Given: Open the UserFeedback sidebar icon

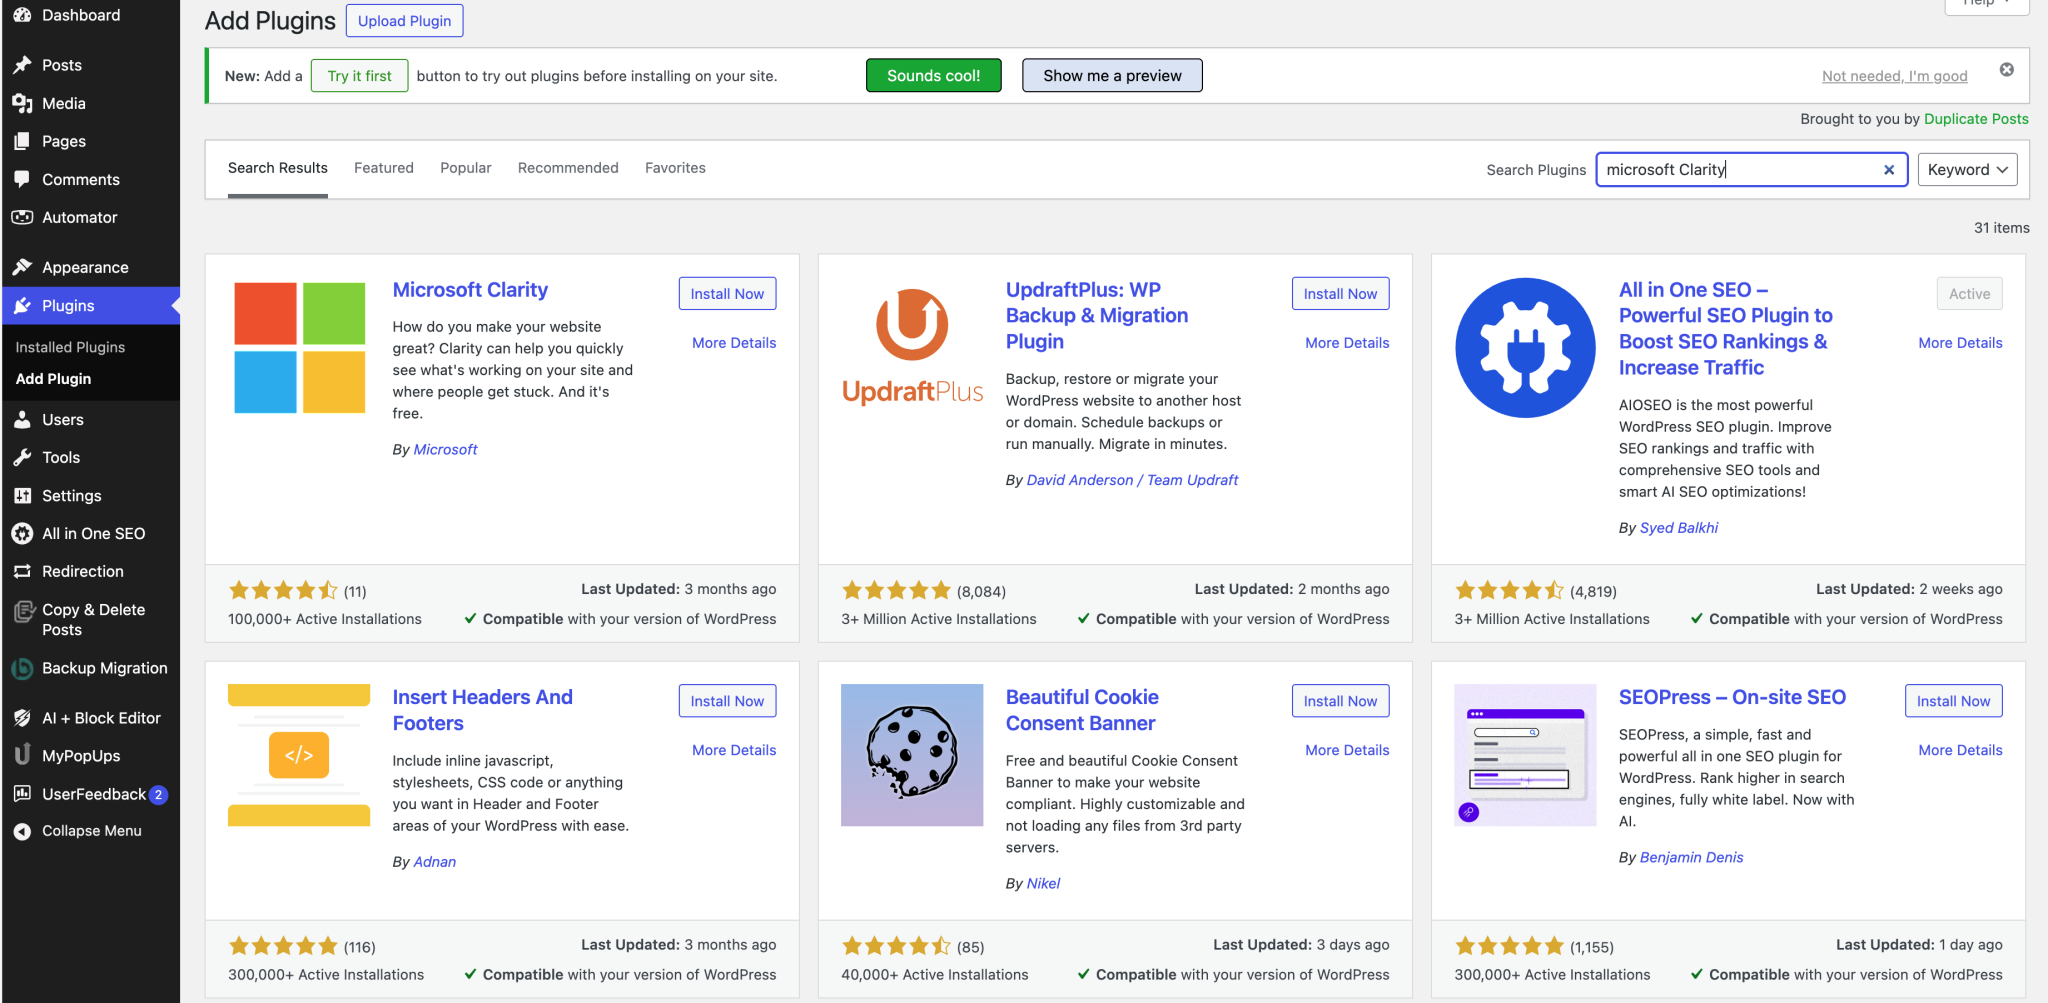Looking at the screenshot, I should pos(24,794).
